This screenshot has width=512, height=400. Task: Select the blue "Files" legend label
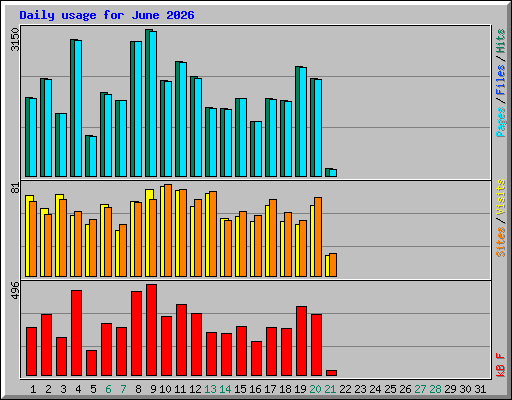tap(501, 79)
